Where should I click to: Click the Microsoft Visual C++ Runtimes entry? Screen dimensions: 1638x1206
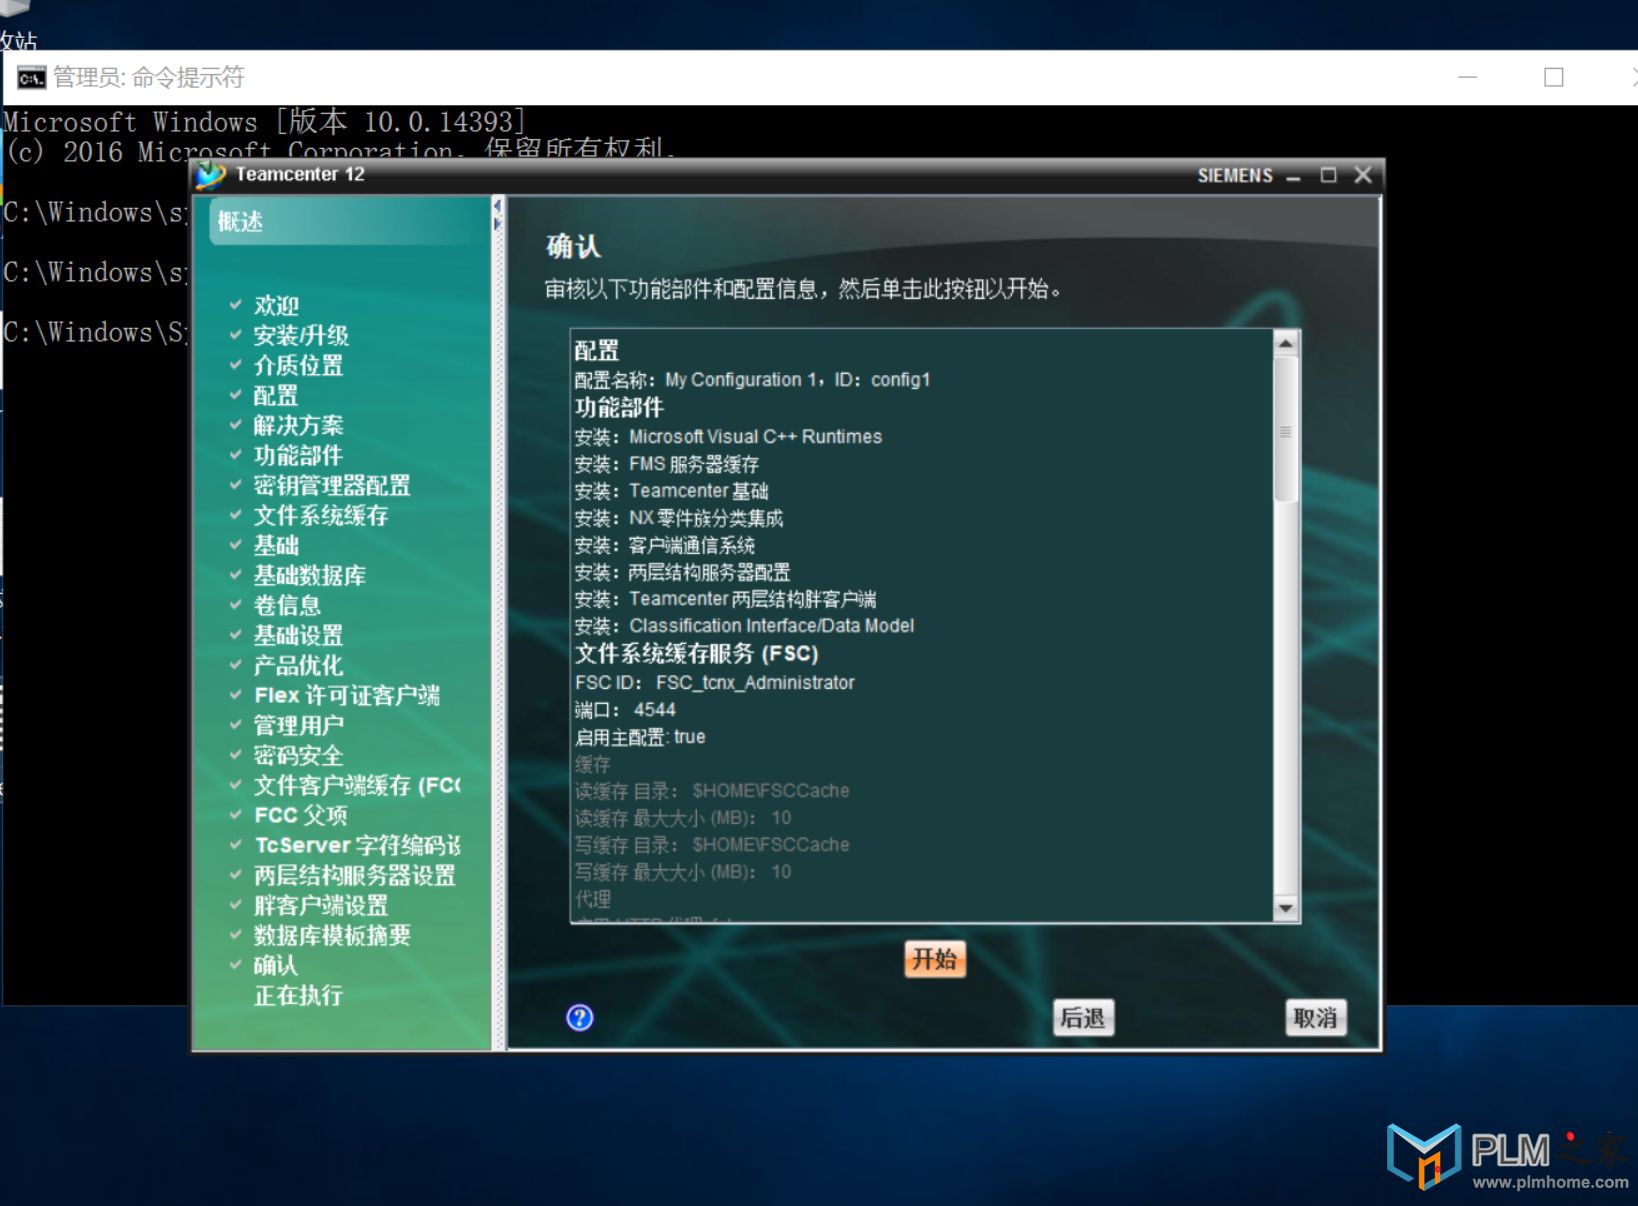[x=728, y=437]
